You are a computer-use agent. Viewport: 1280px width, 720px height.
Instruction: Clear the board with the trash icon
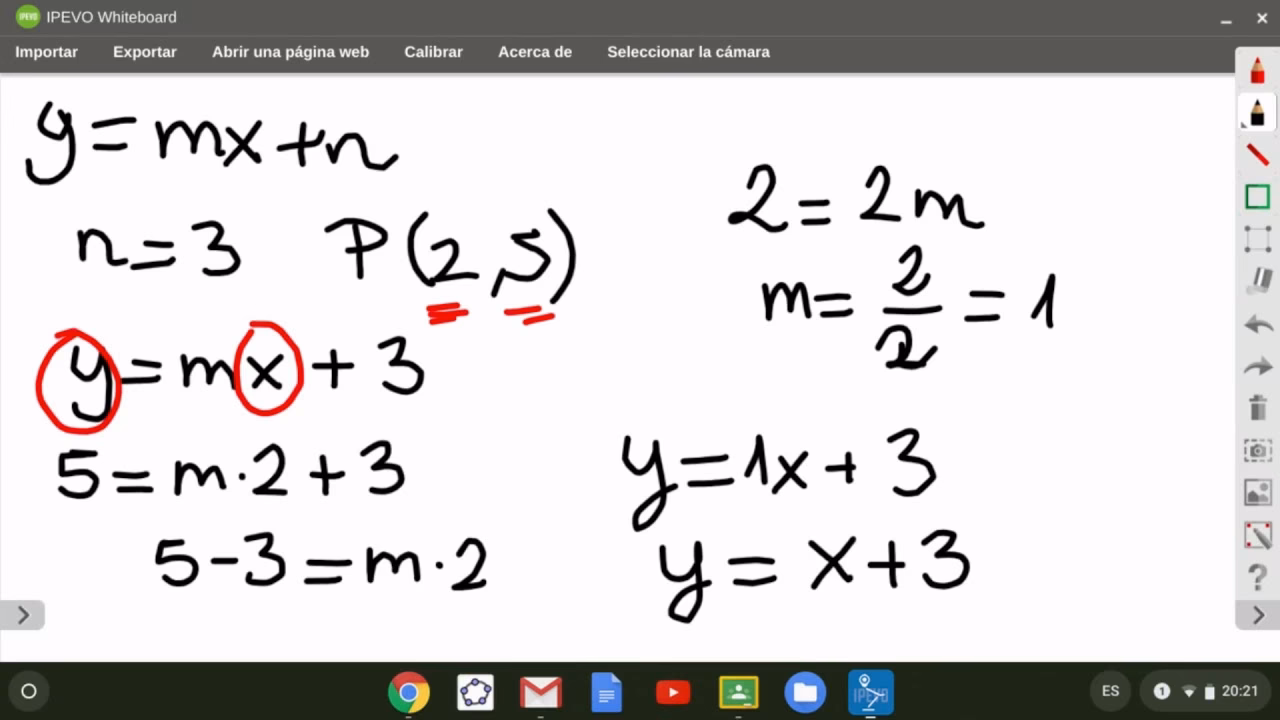[x=1257, y=408]
